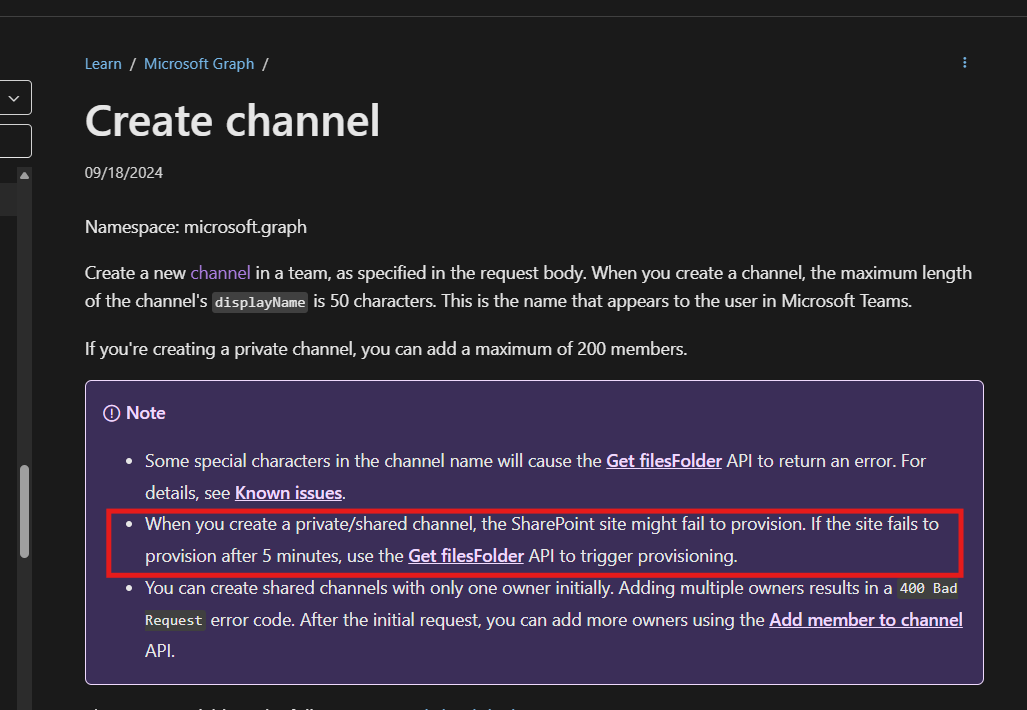Click the displayName code text

coord(260,302)
